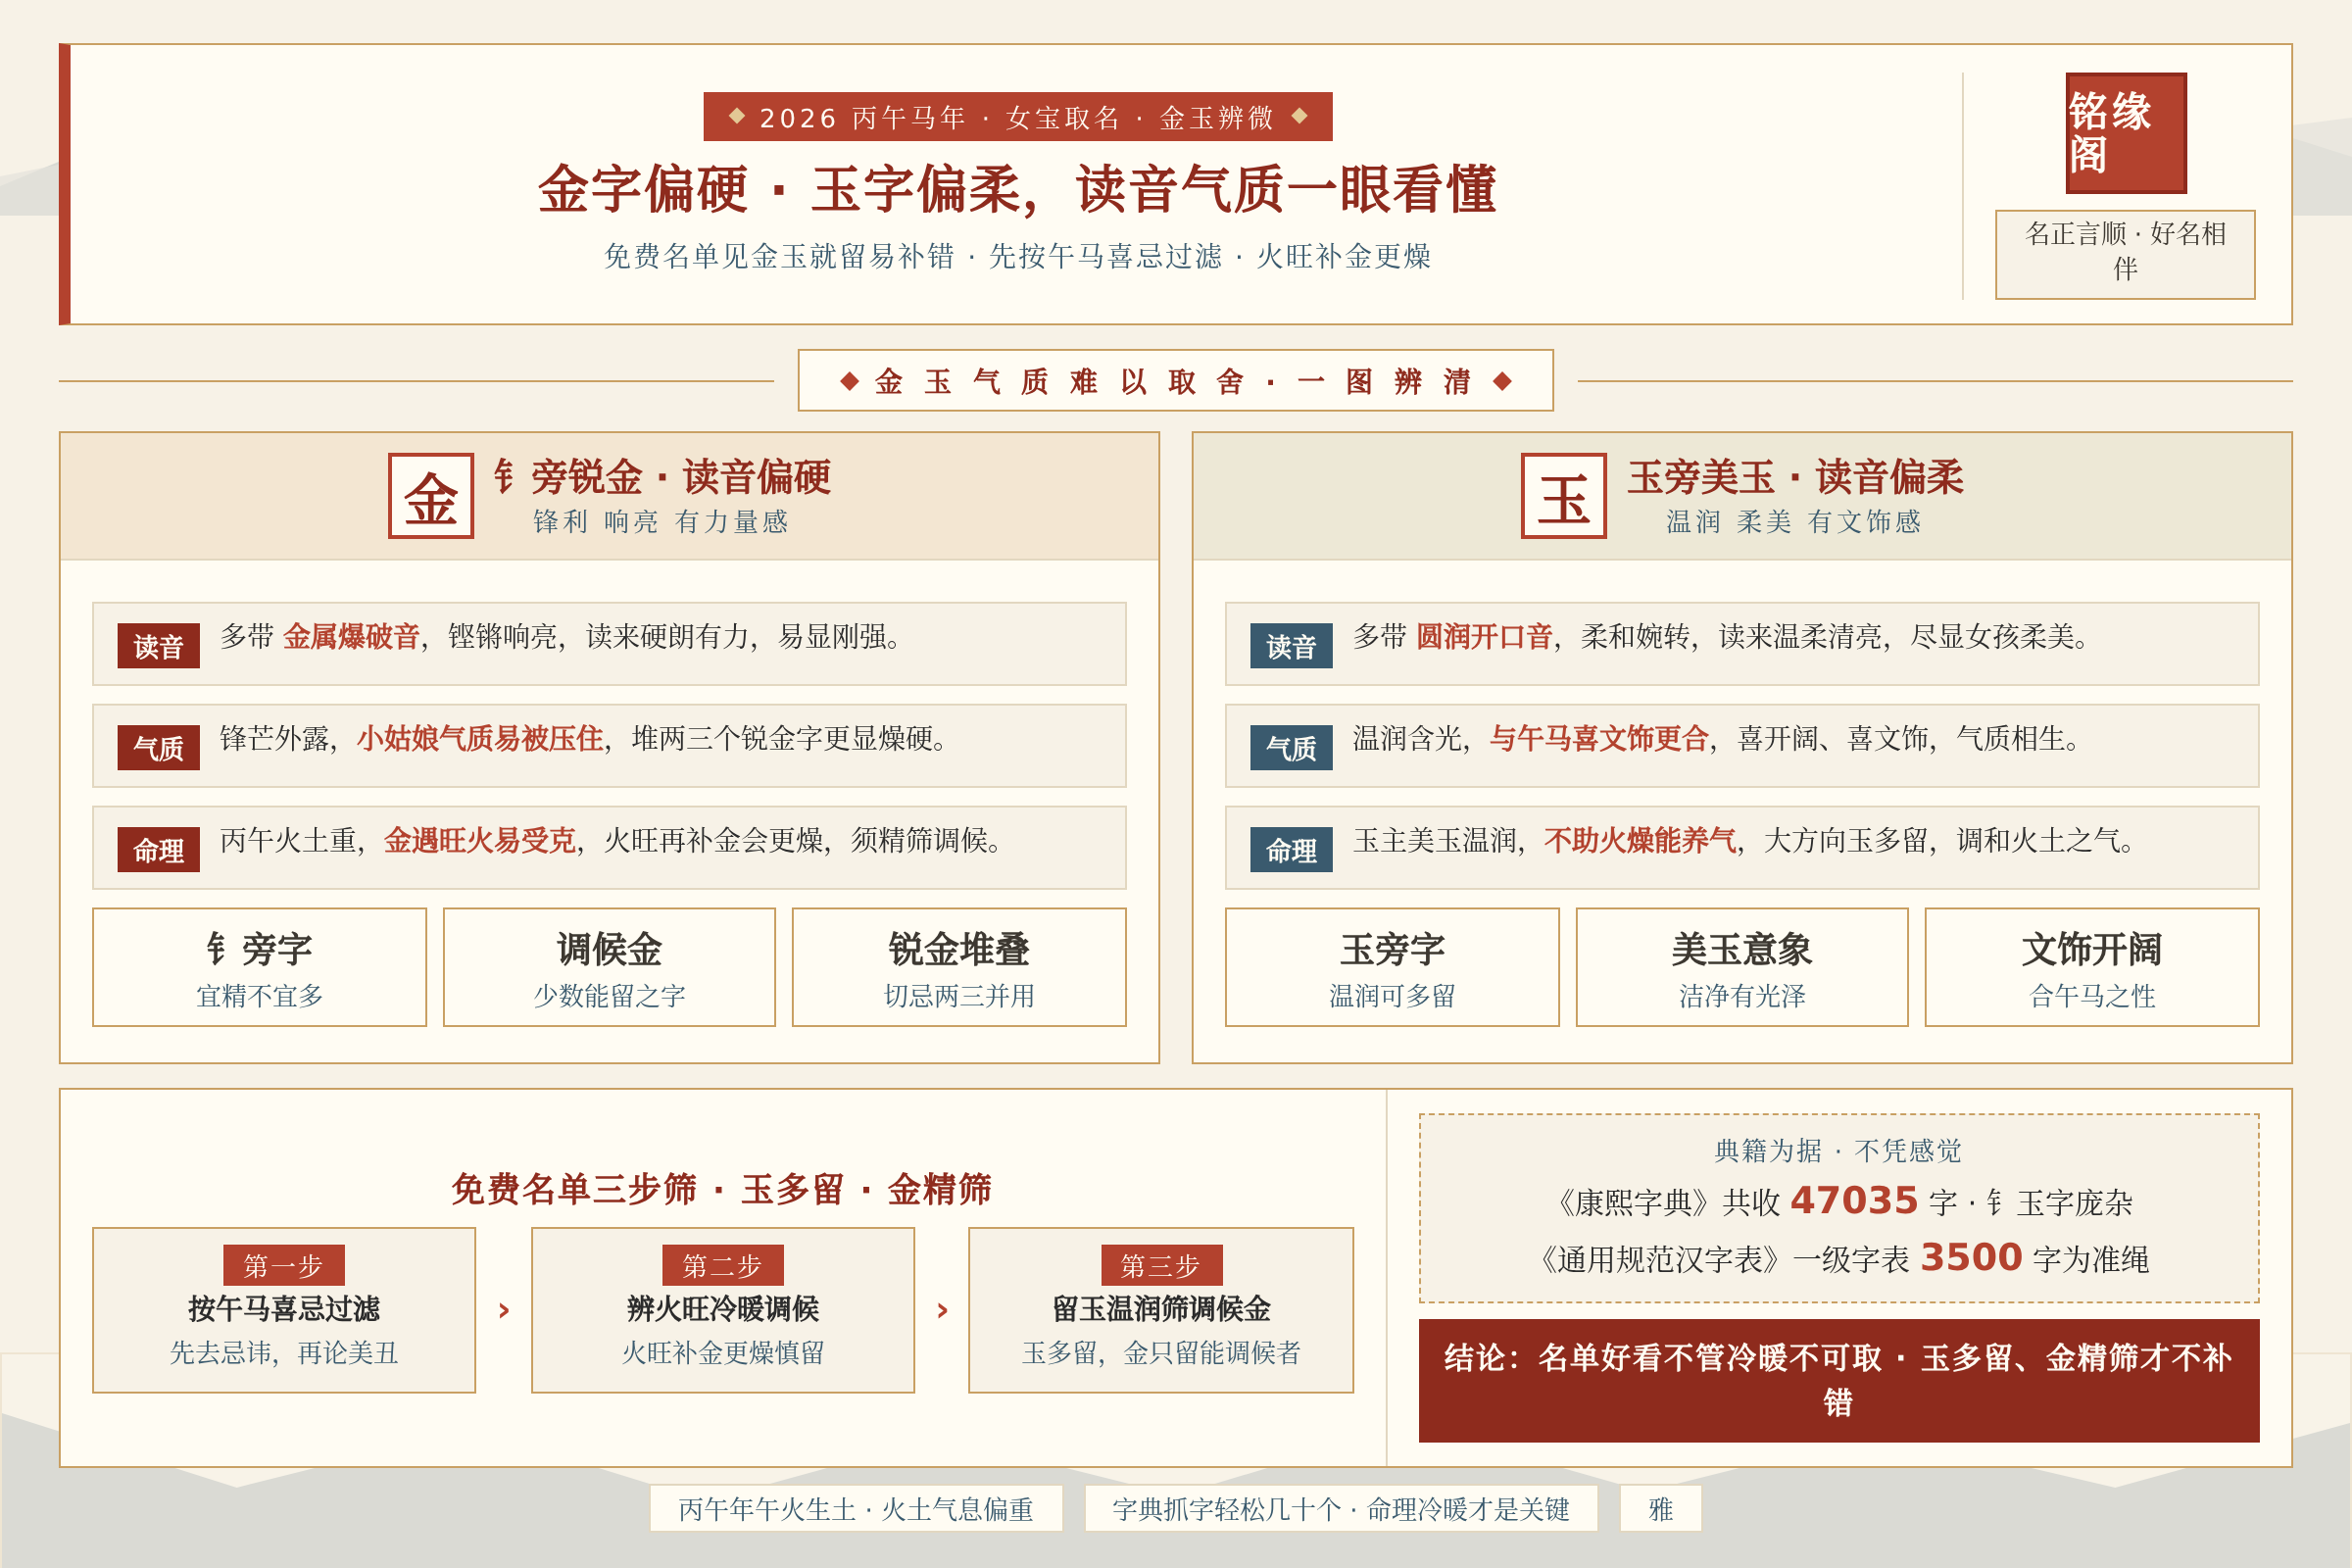Click the 第三步 step badge
The width and height of the screenshot is (2352, 1568).
pos(1161,1265)
